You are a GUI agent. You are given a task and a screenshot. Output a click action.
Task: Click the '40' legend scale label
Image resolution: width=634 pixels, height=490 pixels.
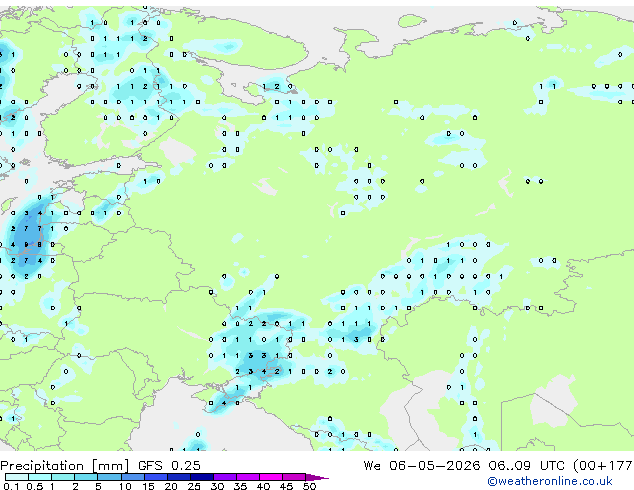[263, 486]
